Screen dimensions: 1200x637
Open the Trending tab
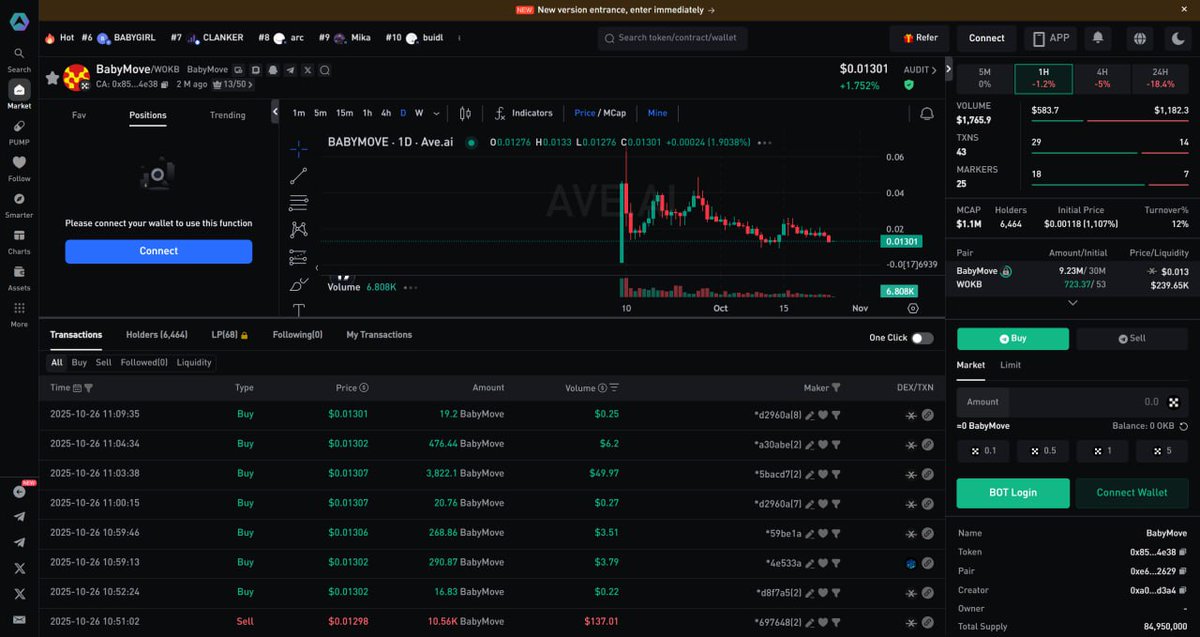click(x=227, y=115)
